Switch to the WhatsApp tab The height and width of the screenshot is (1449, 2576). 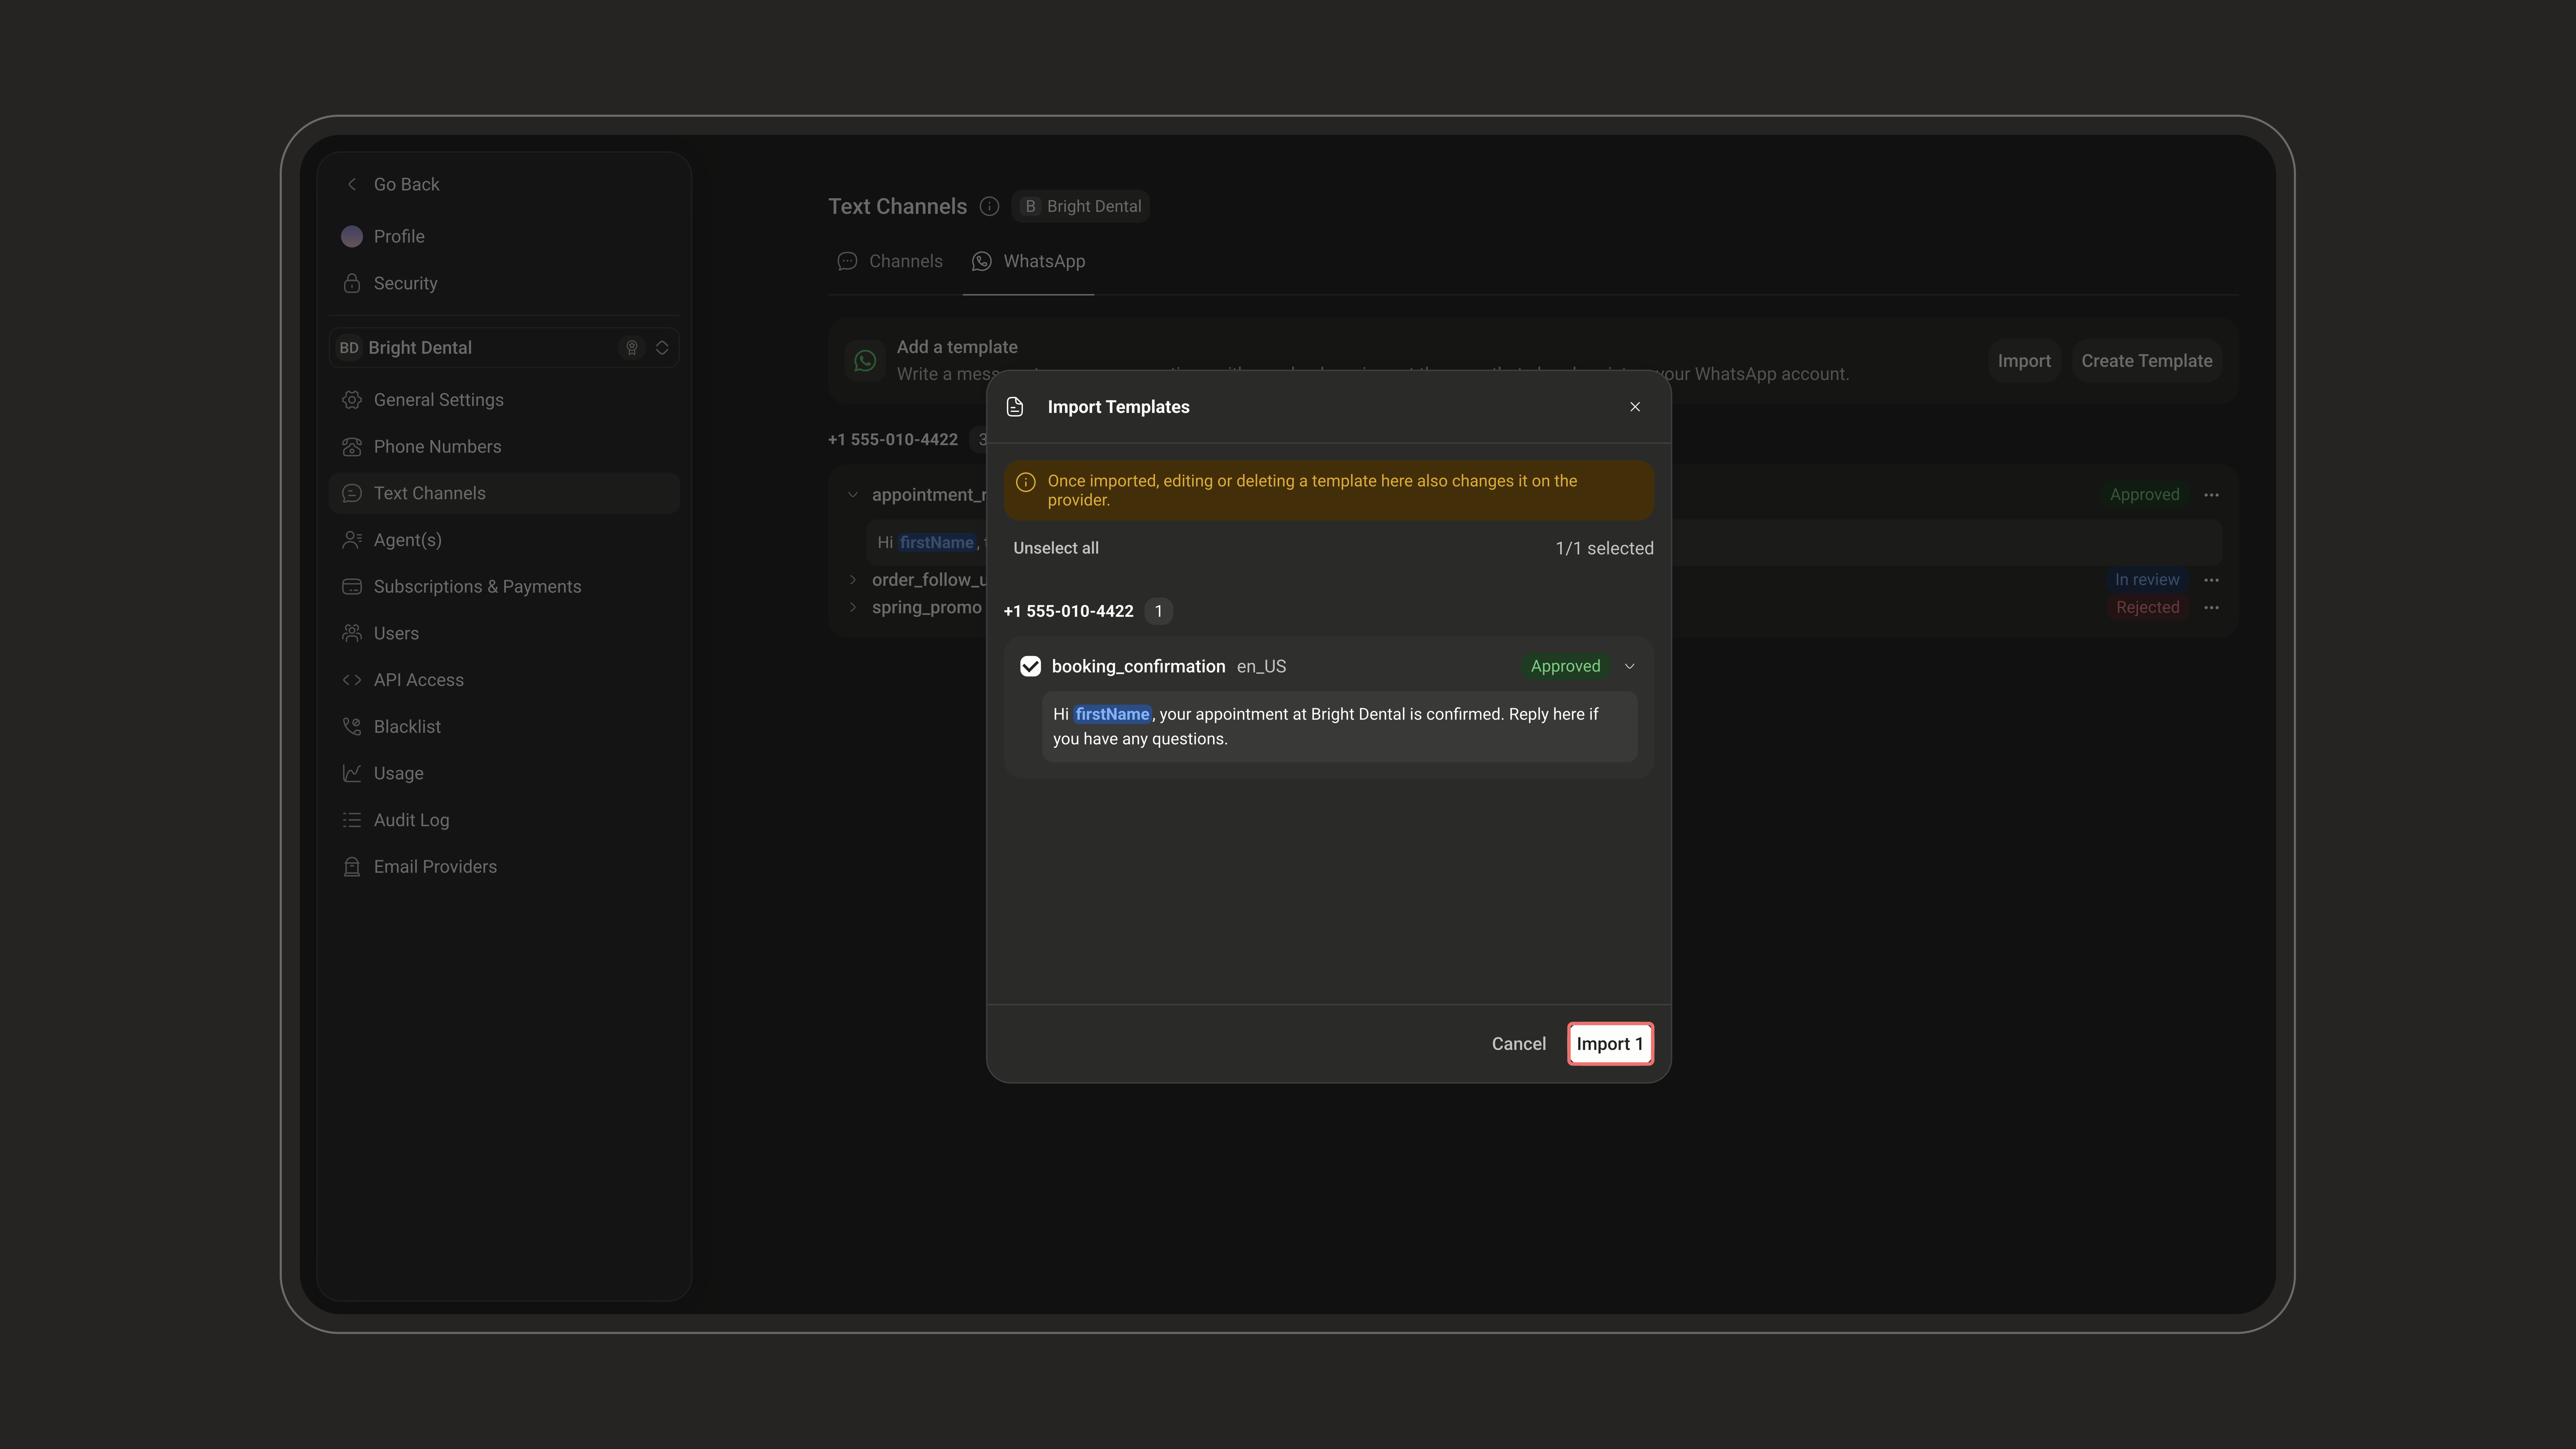point(1029,261)
